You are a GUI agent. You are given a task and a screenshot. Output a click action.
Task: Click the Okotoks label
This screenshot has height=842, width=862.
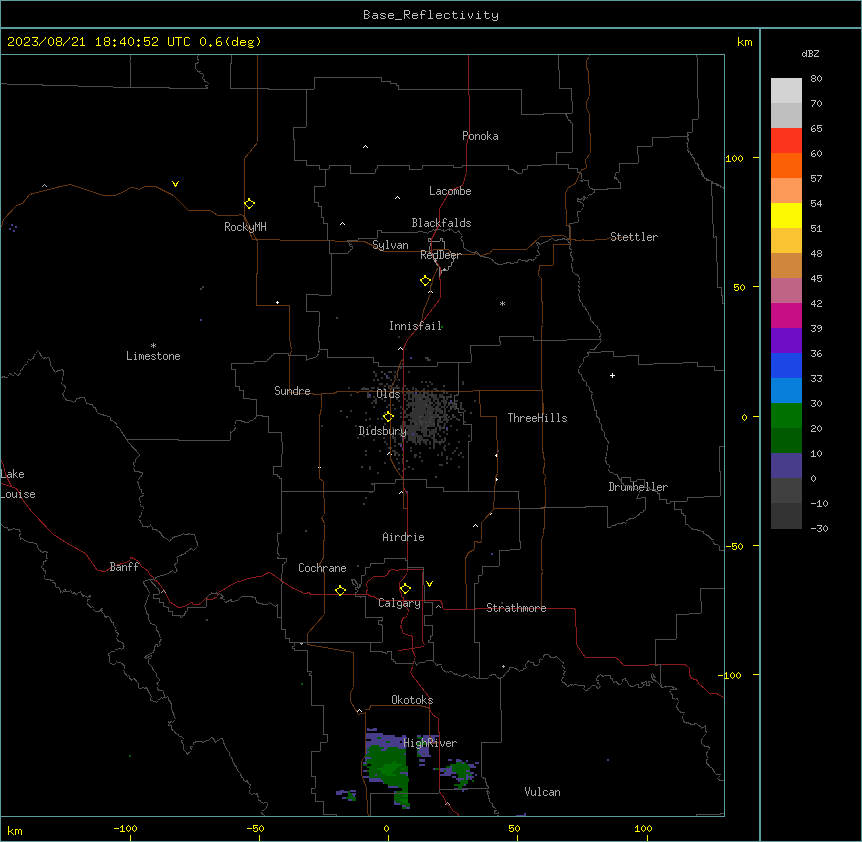click(x=412, y=700)
